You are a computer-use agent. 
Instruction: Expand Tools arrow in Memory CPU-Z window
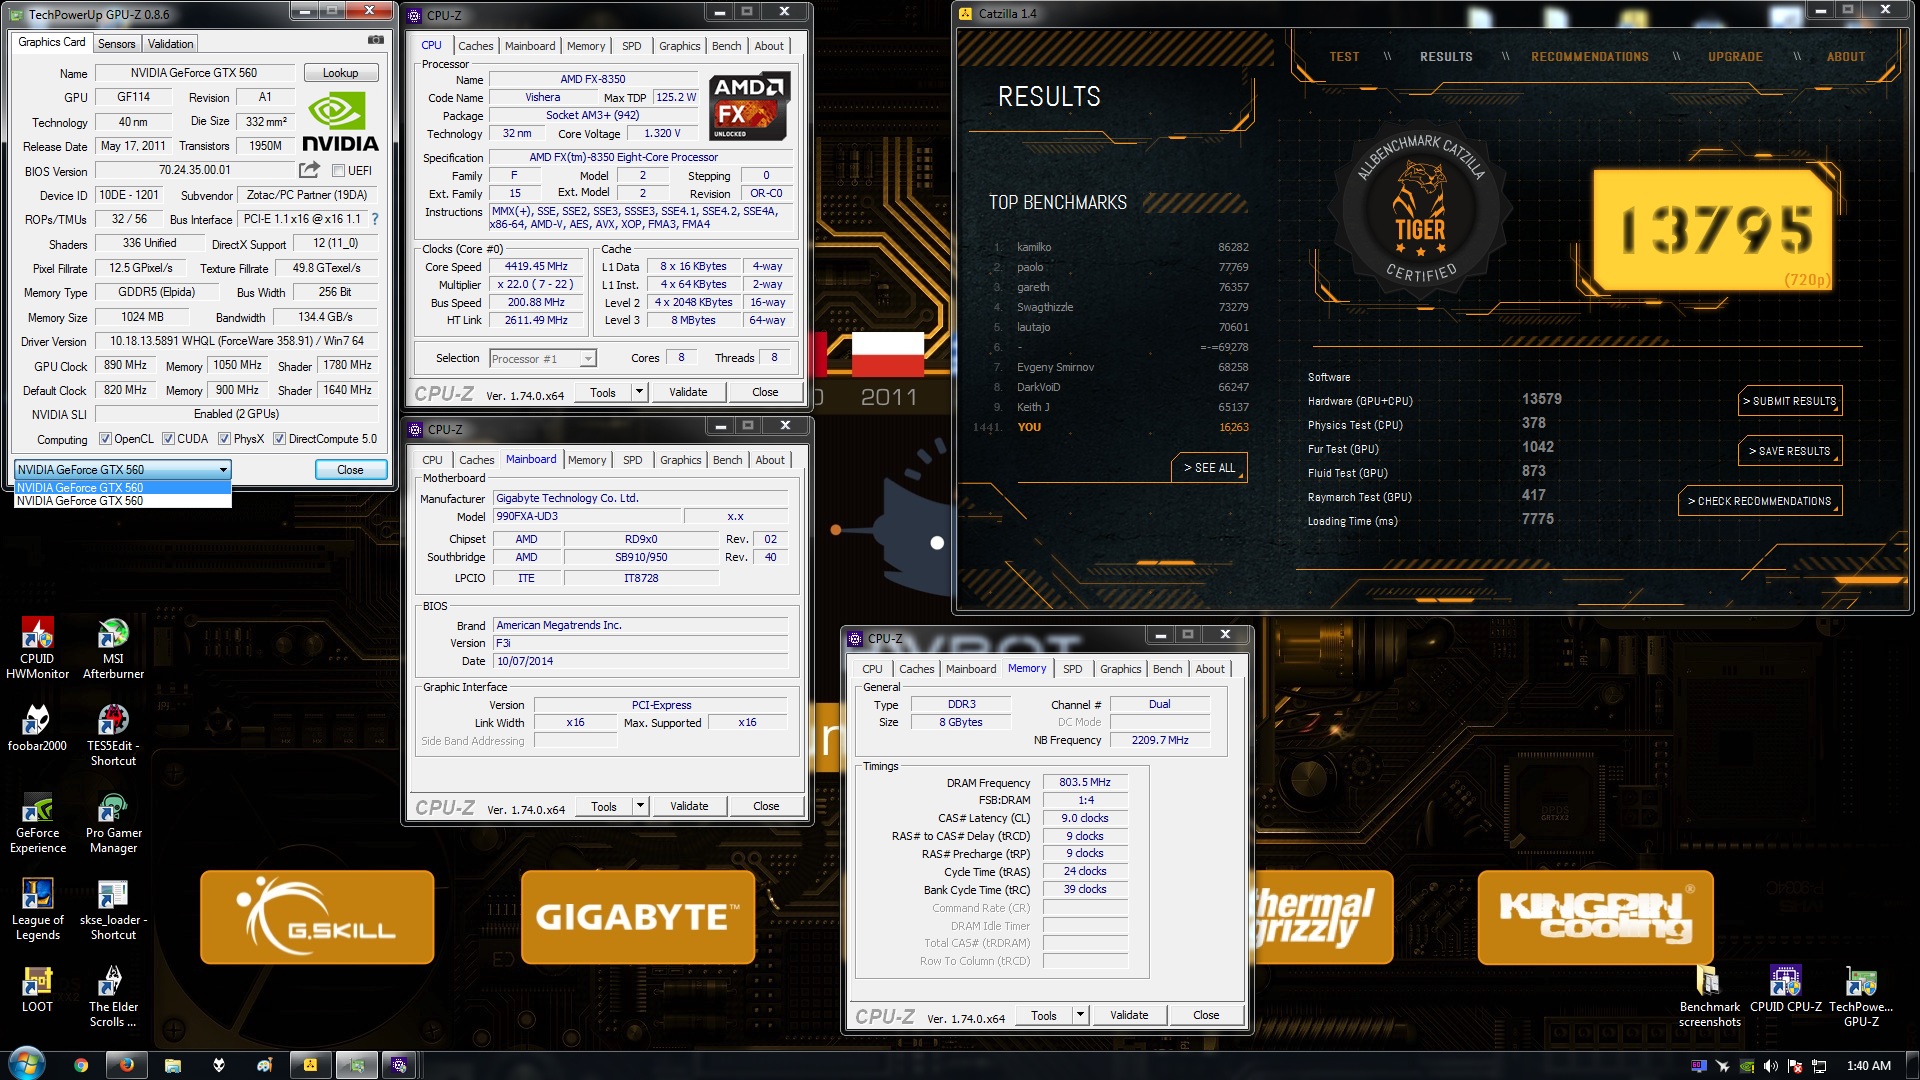[1080, 1015]
